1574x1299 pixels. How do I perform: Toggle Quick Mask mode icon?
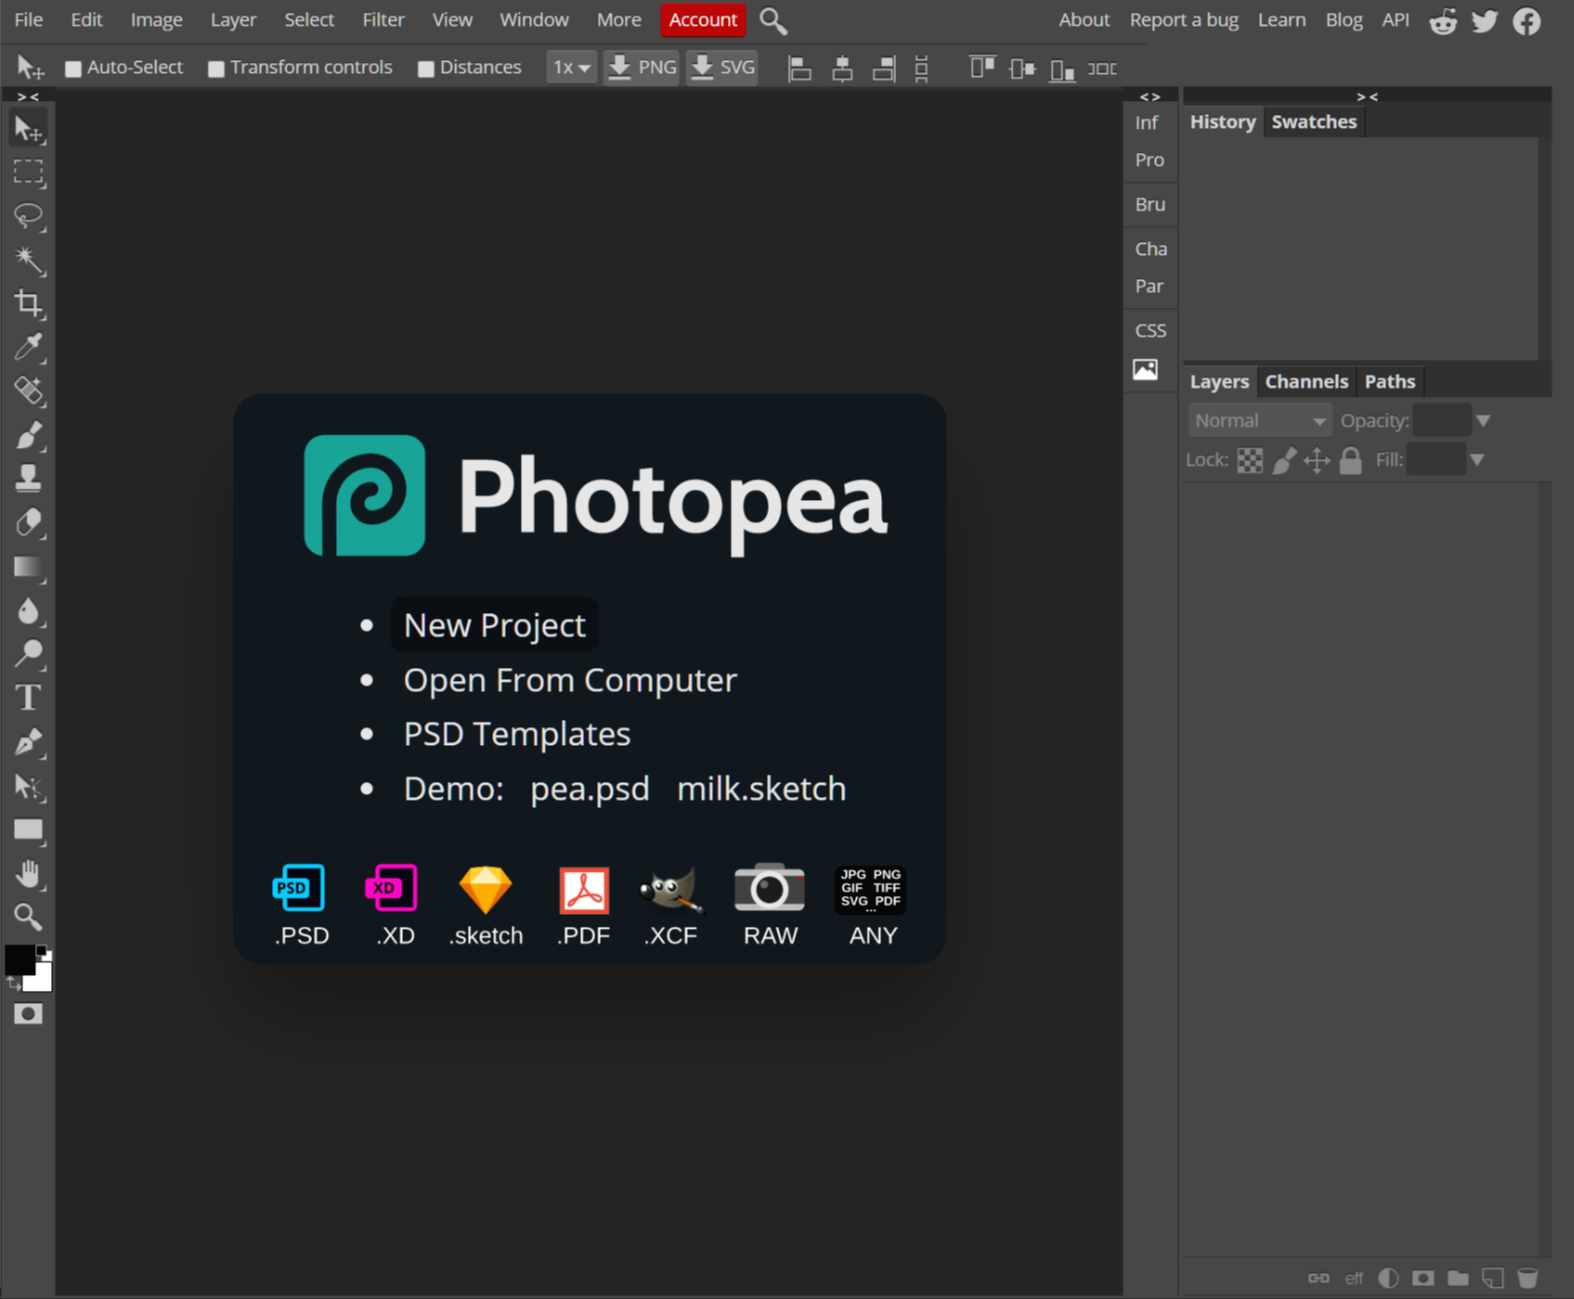click(28, 1014)
